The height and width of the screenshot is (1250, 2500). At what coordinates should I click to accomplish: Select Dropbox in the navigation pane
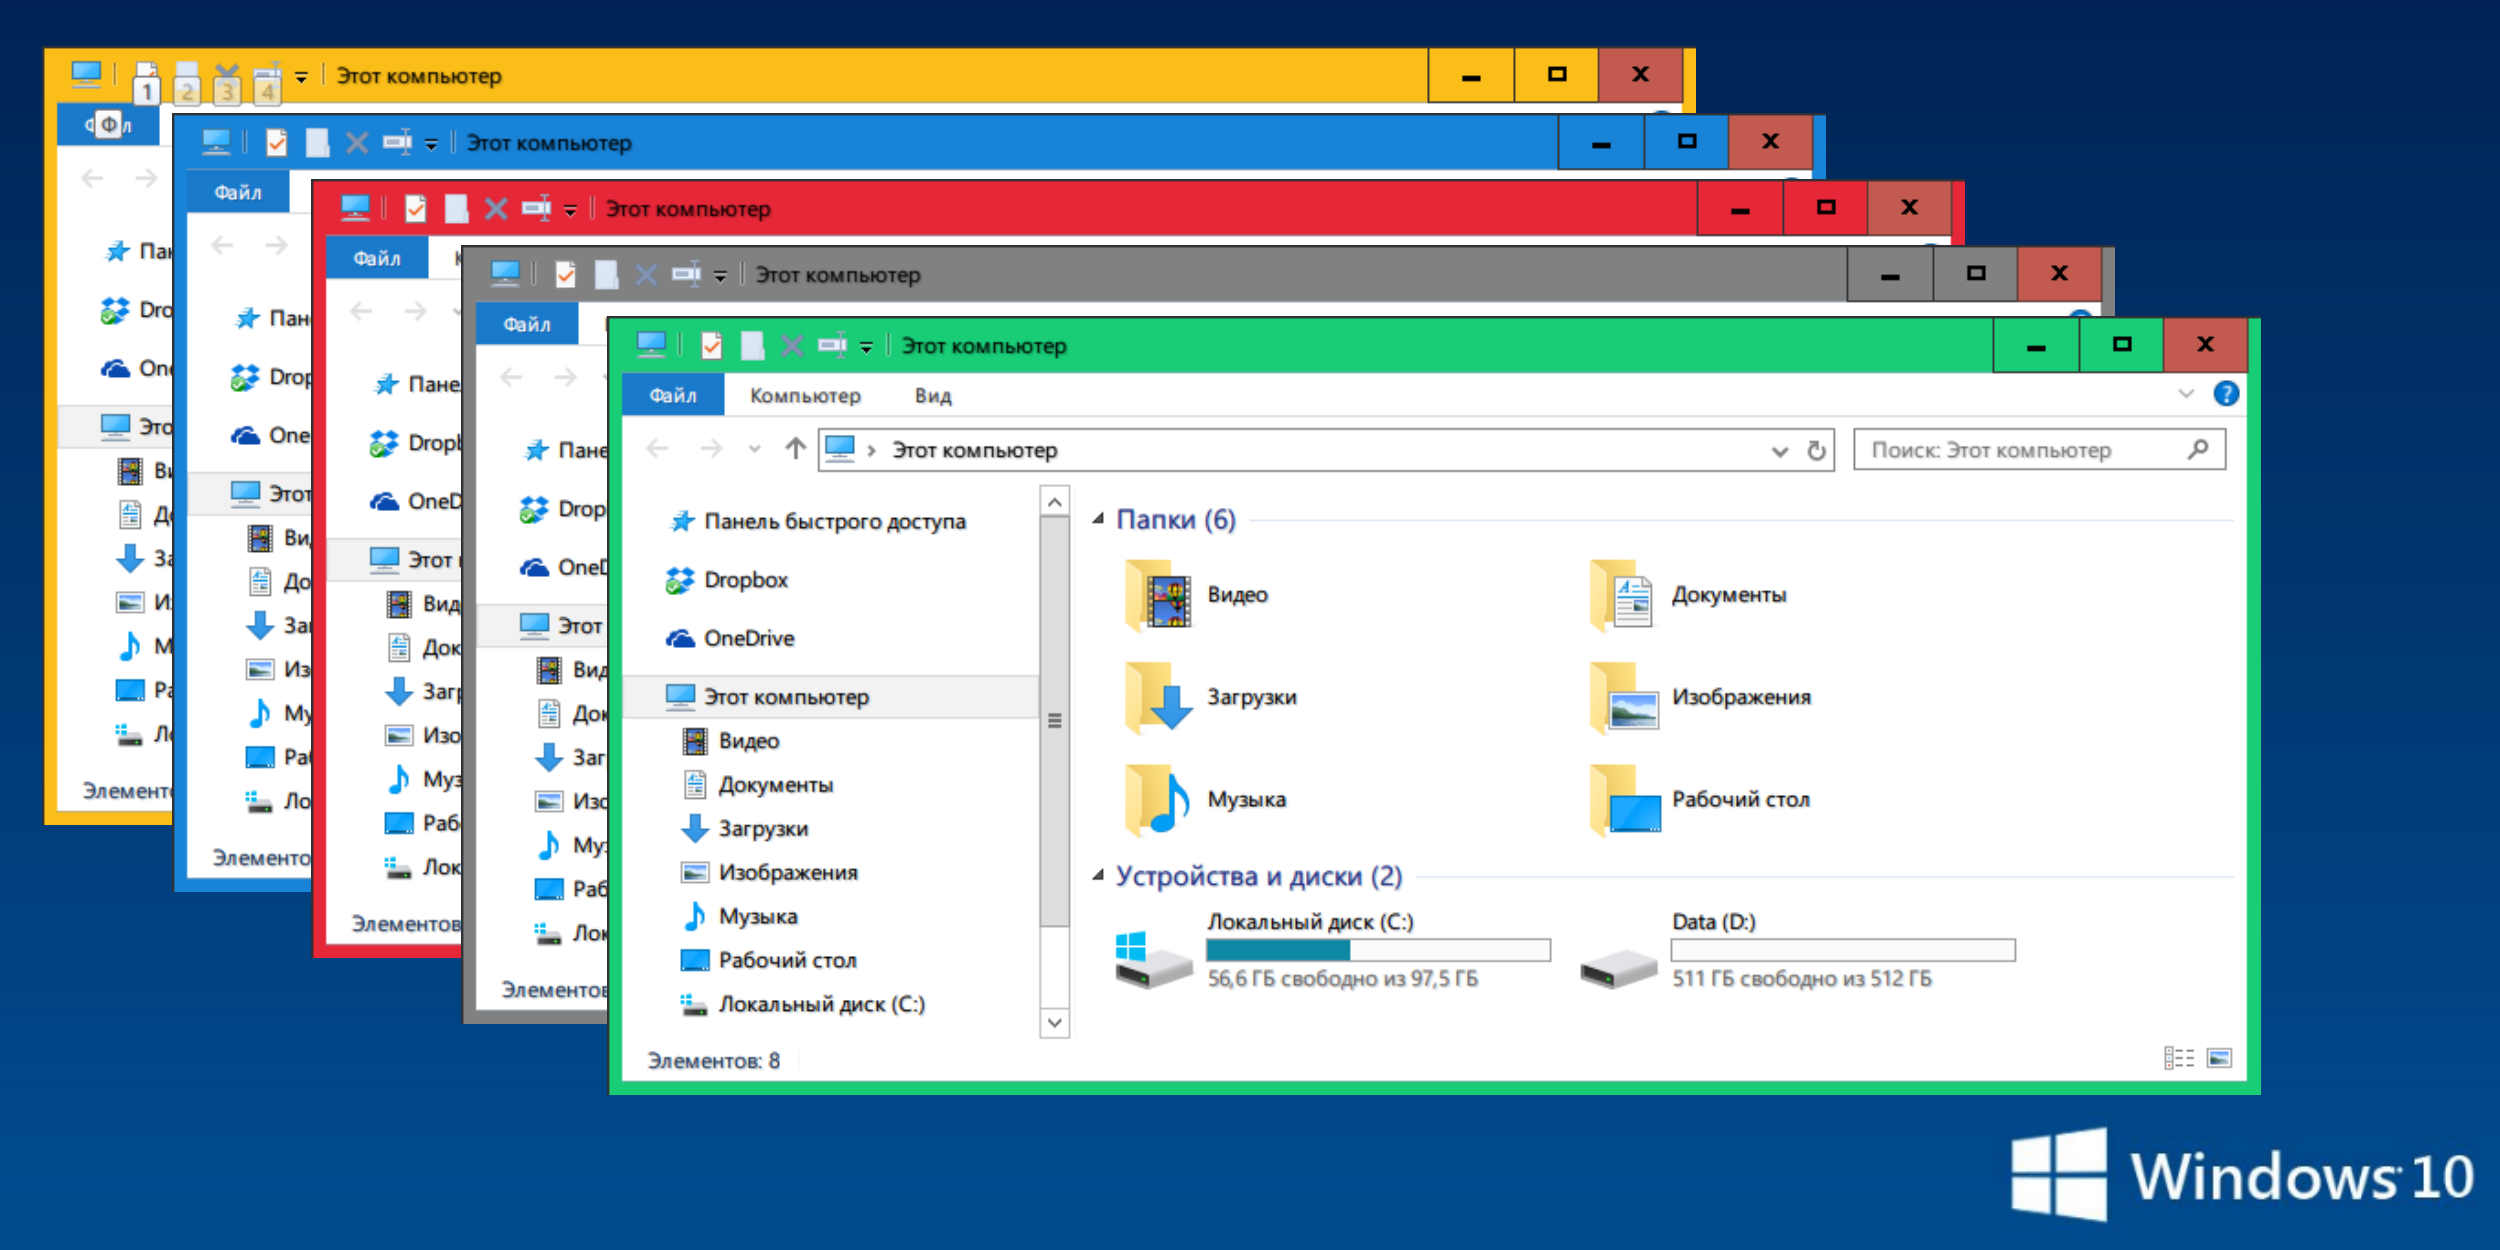coord(745,580)
